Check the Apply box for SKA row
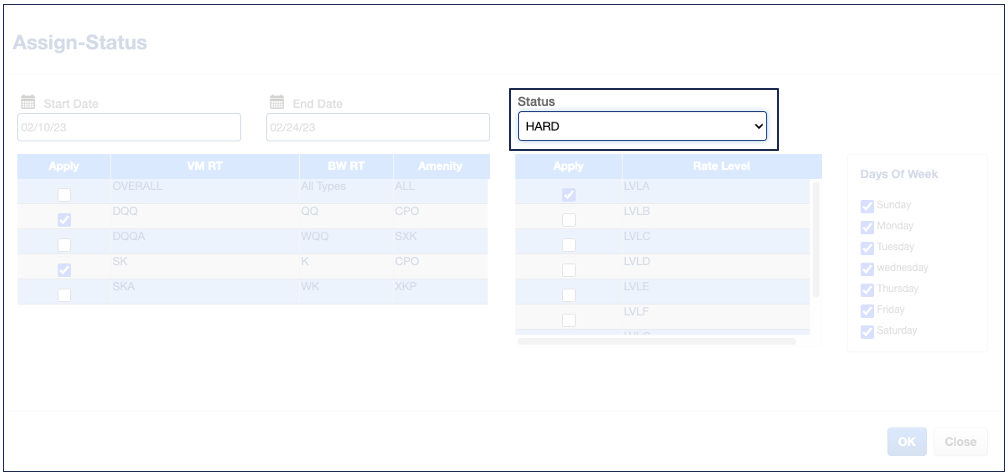 [x=64, y=295]
